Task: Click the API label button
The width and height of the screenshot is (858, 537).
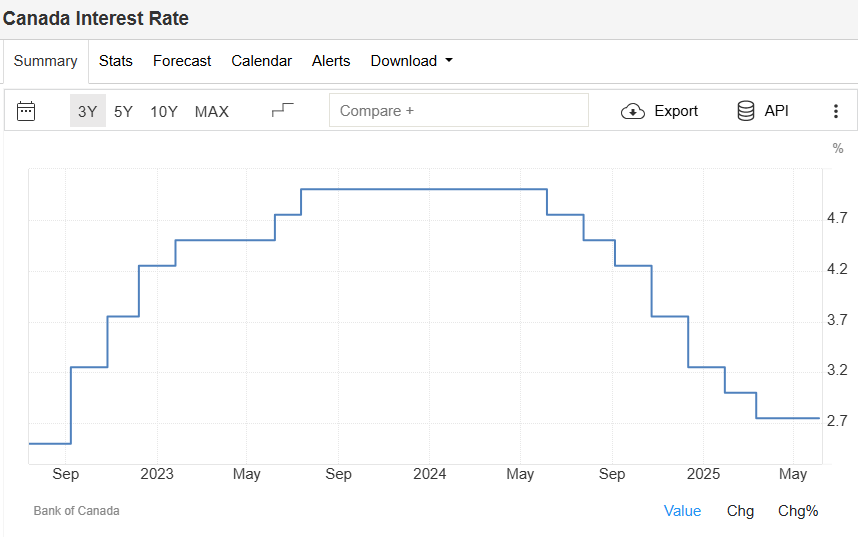Action: point(776,111)
